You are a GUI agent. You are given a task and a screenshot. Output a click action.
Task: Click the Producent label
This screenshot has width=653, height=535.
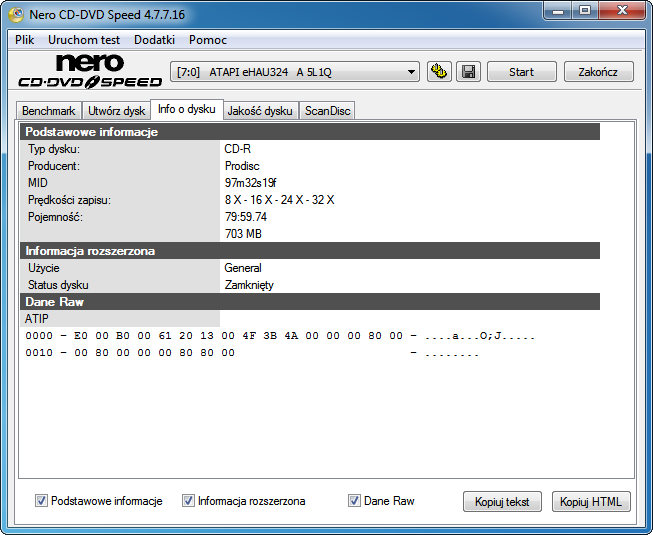tap(54, 166)
